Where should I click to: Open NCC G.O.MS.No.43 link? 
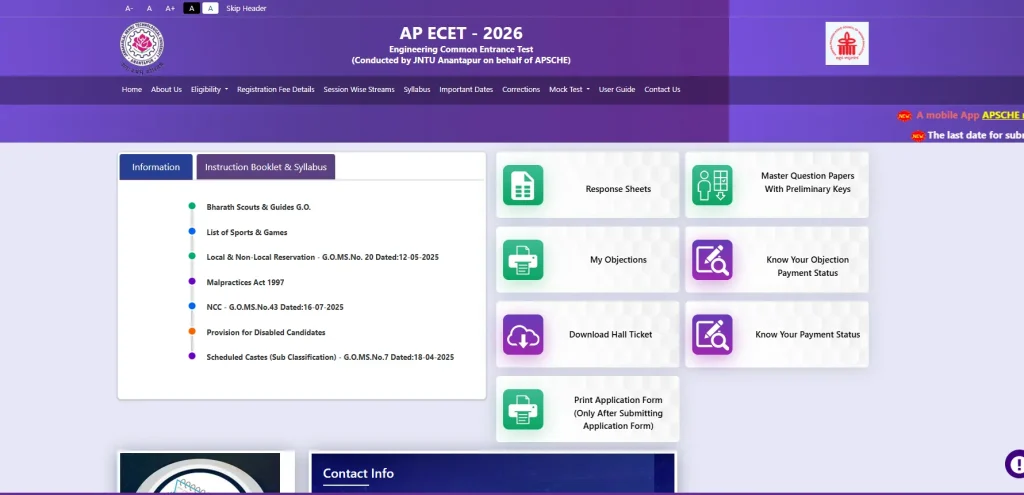pyautogui.click(x=275, y=308)
